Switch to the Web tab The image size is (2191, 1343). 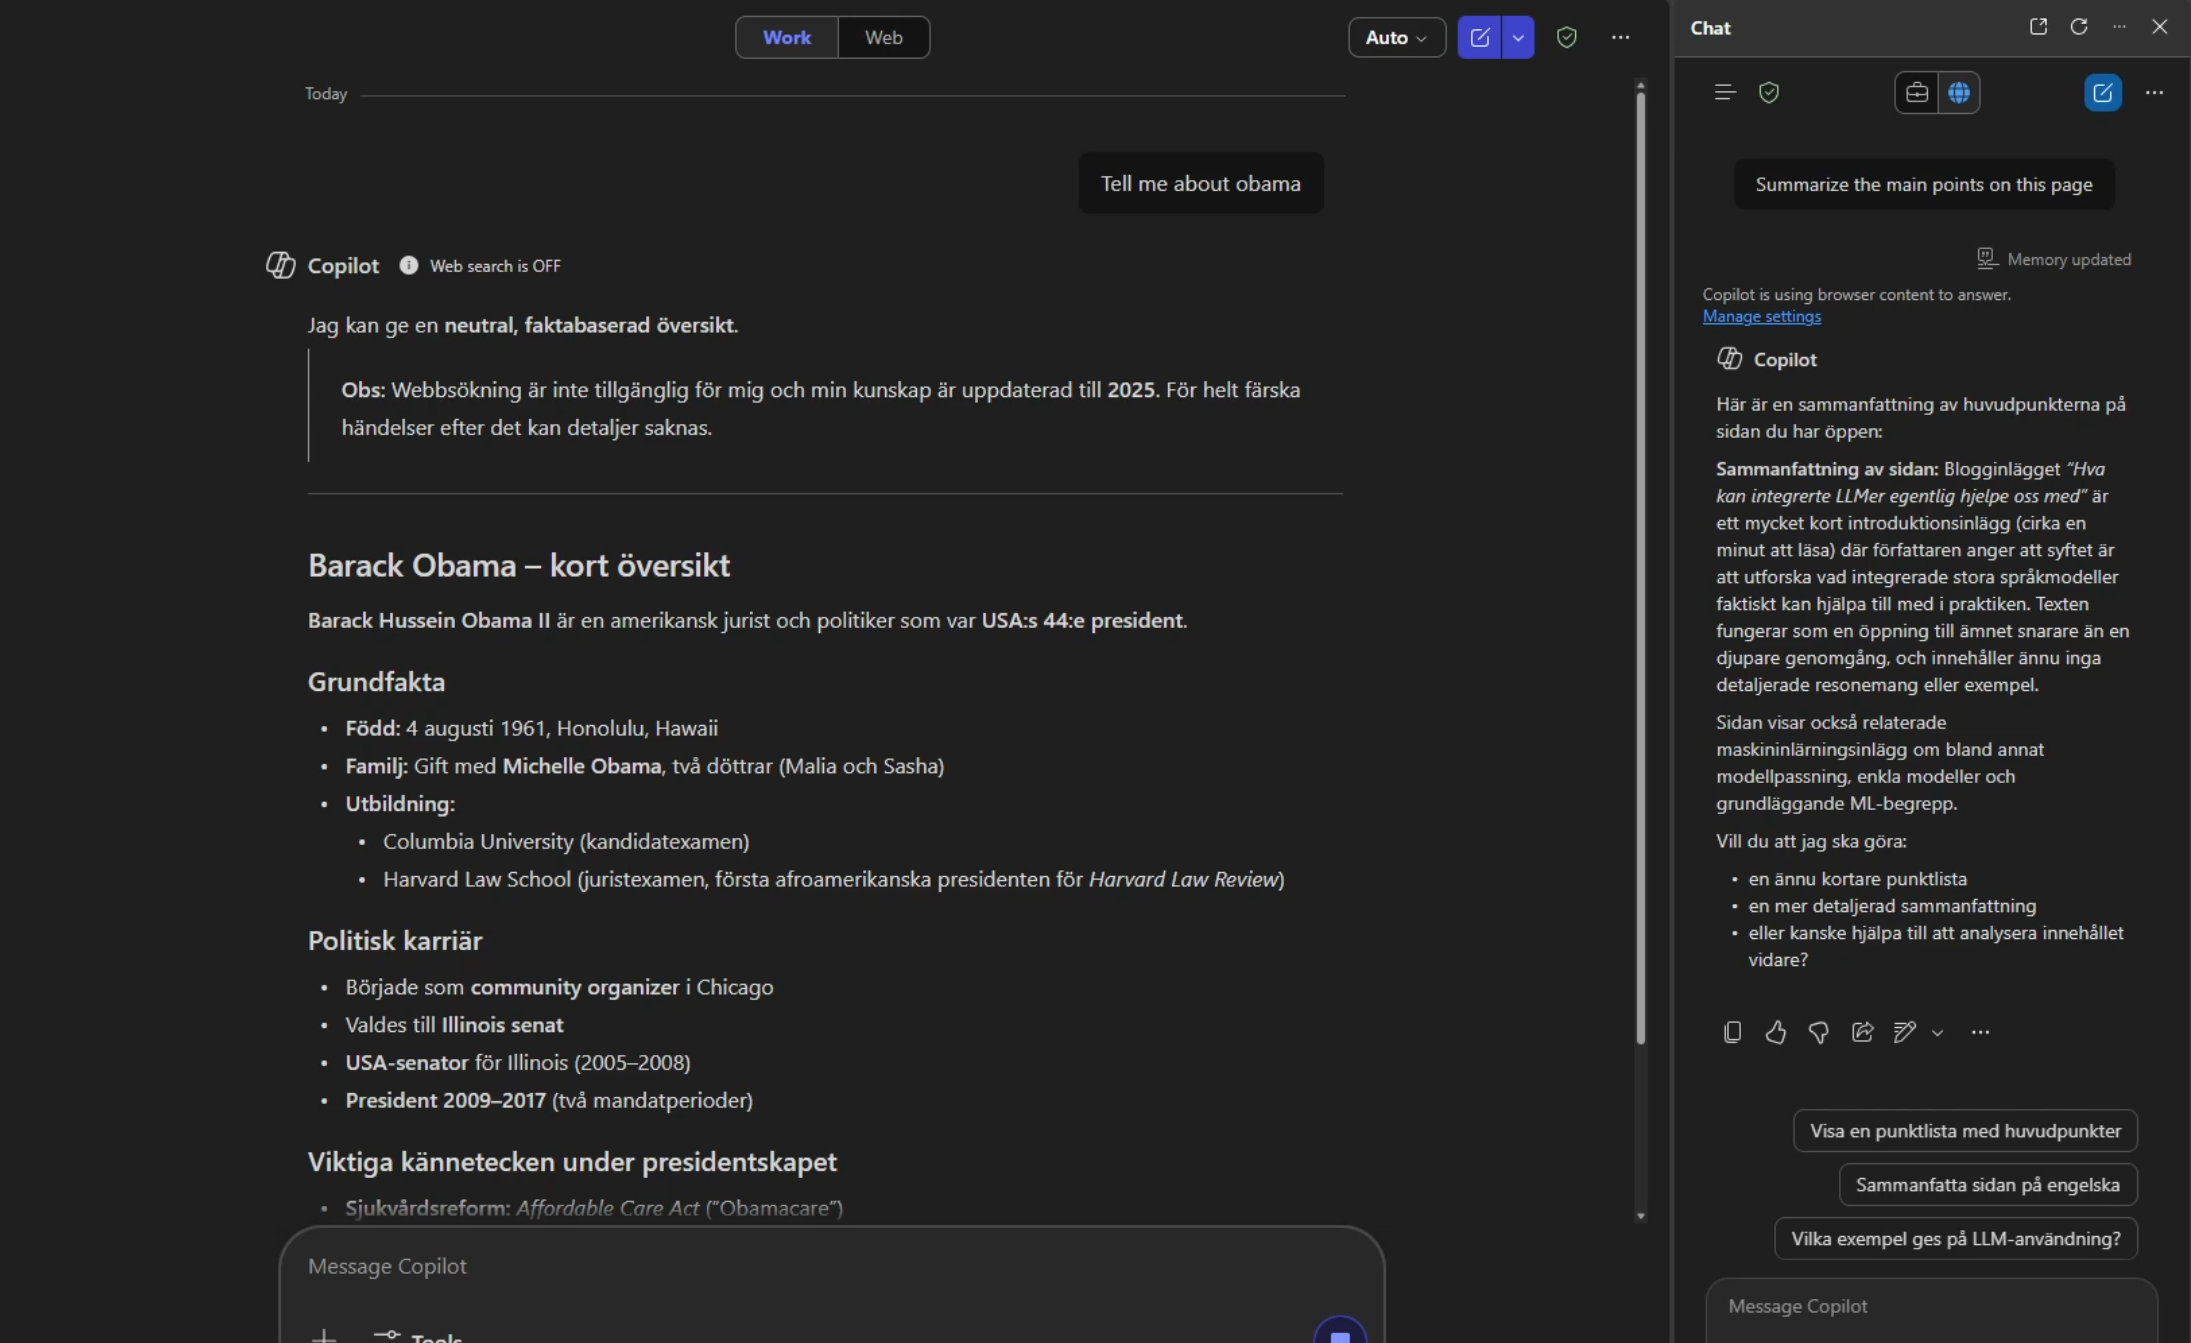point(883,37)
